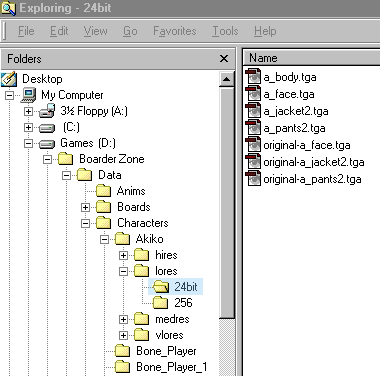This screenshot has height=380, width=380.
Task: Click the Boarder Zone folder icon
Action: 66,159
